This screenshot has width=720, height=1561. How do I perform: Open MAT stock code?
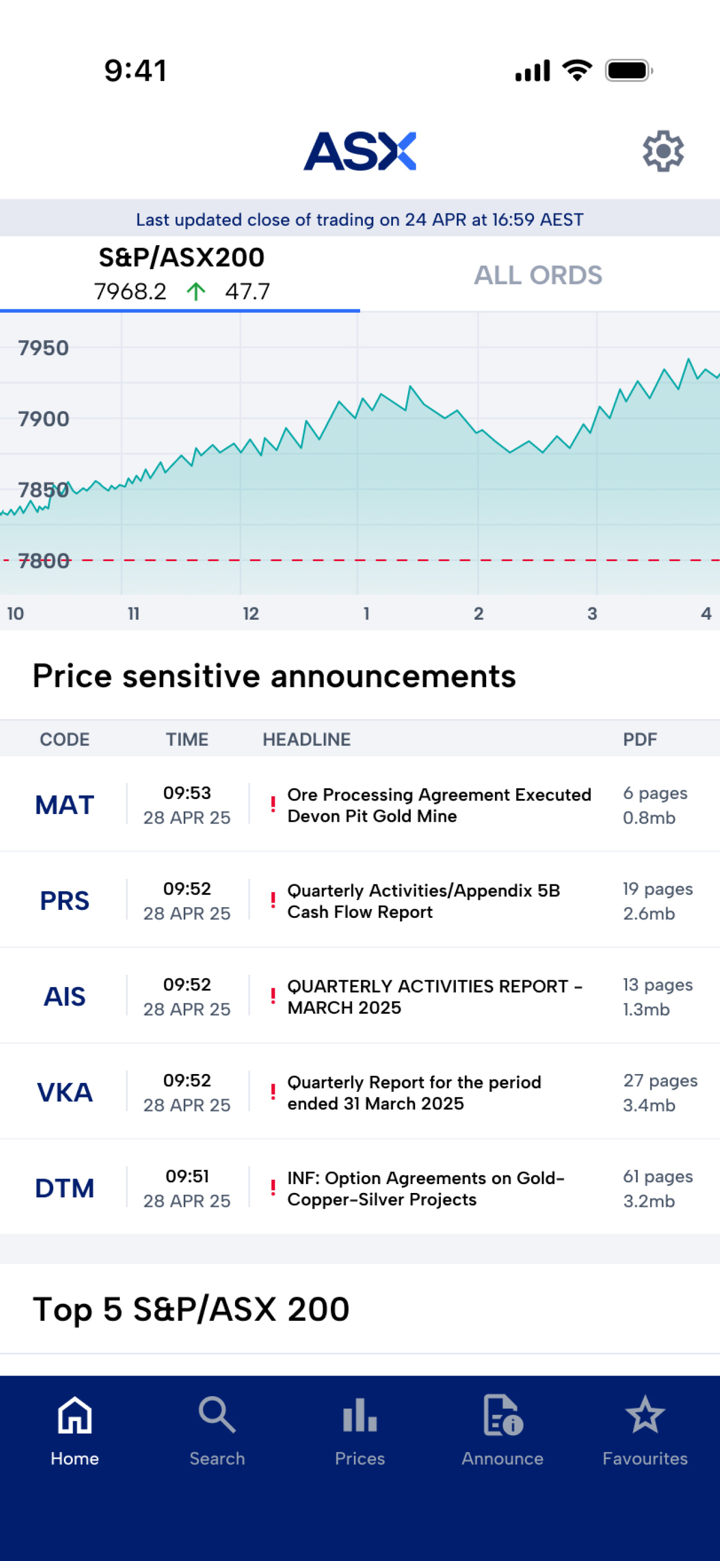click(x=64, y=805)
